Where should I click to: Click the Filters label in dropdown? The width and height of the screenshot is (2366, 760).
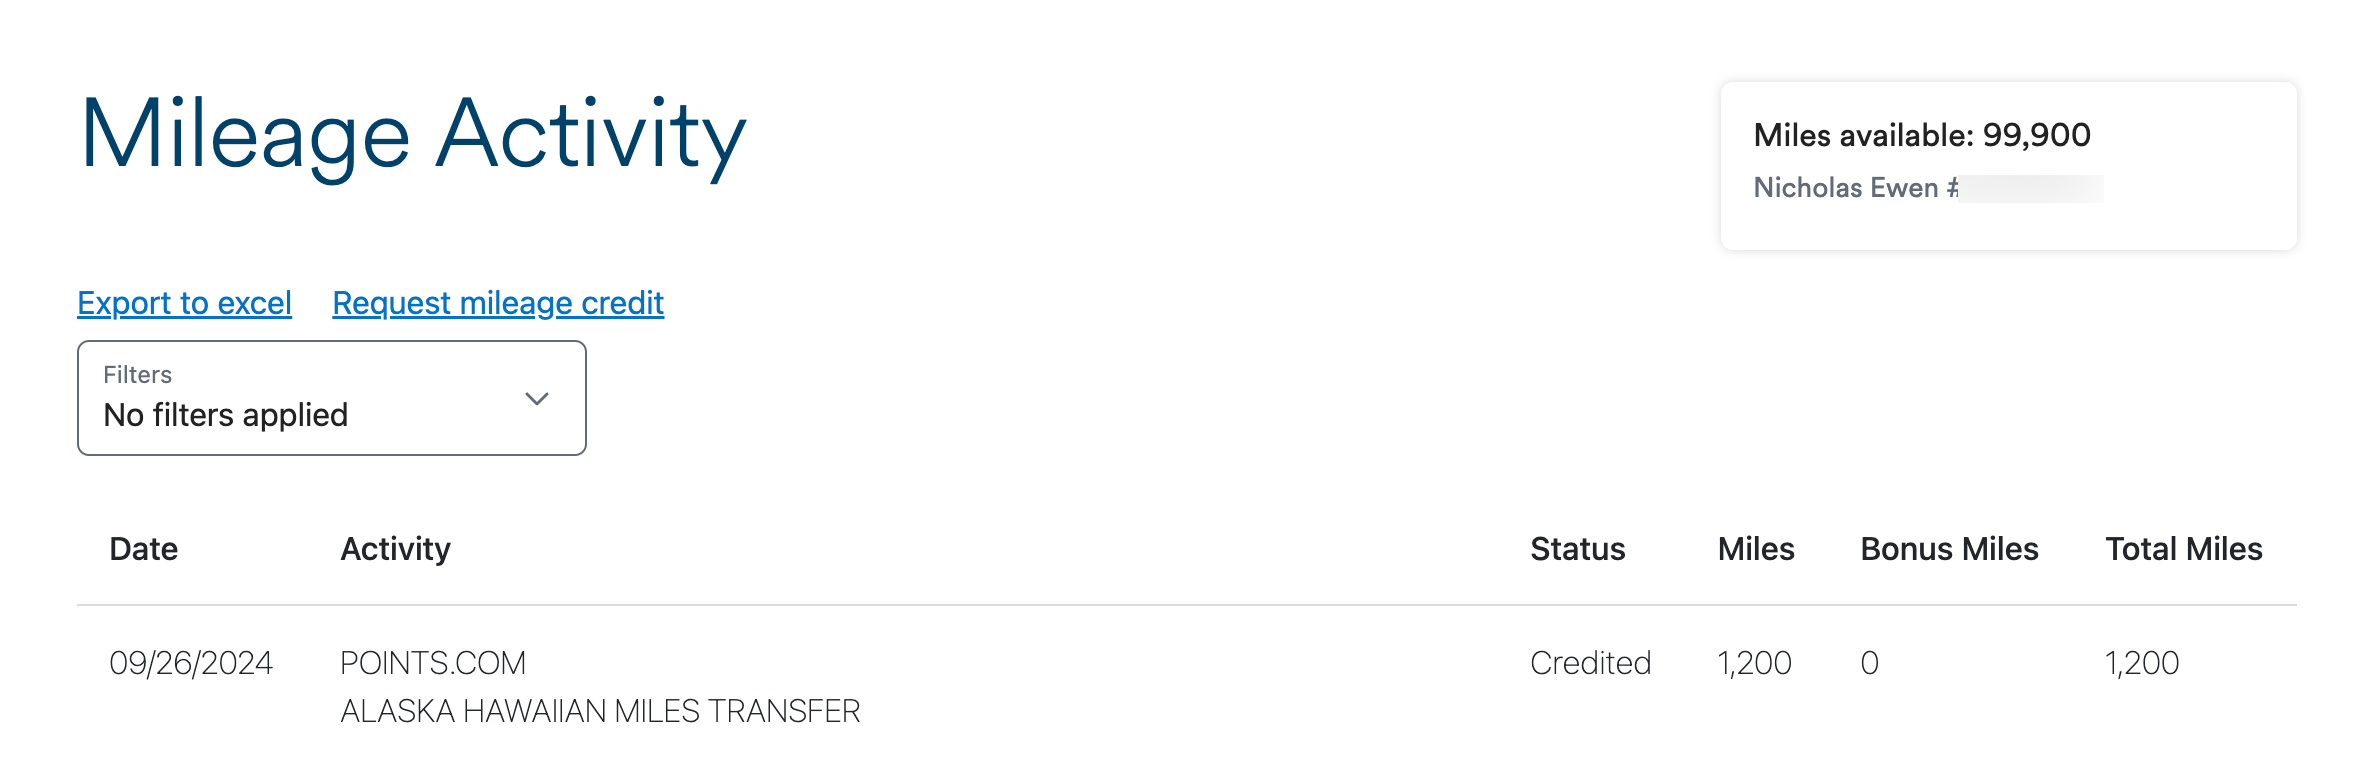coord(138,375)
